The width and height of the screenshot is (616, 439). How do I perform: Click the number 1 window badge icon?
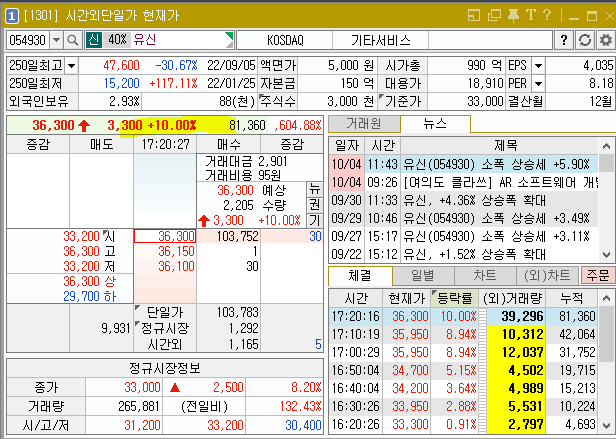11,16
